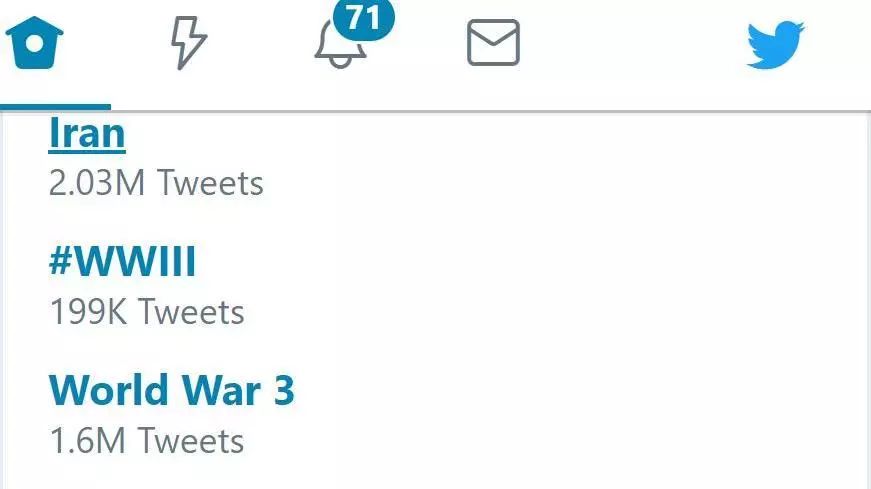871x489 pixels.
Task: Click the word Tweets beside 2.03M
Action: click(x=211, y=183)
